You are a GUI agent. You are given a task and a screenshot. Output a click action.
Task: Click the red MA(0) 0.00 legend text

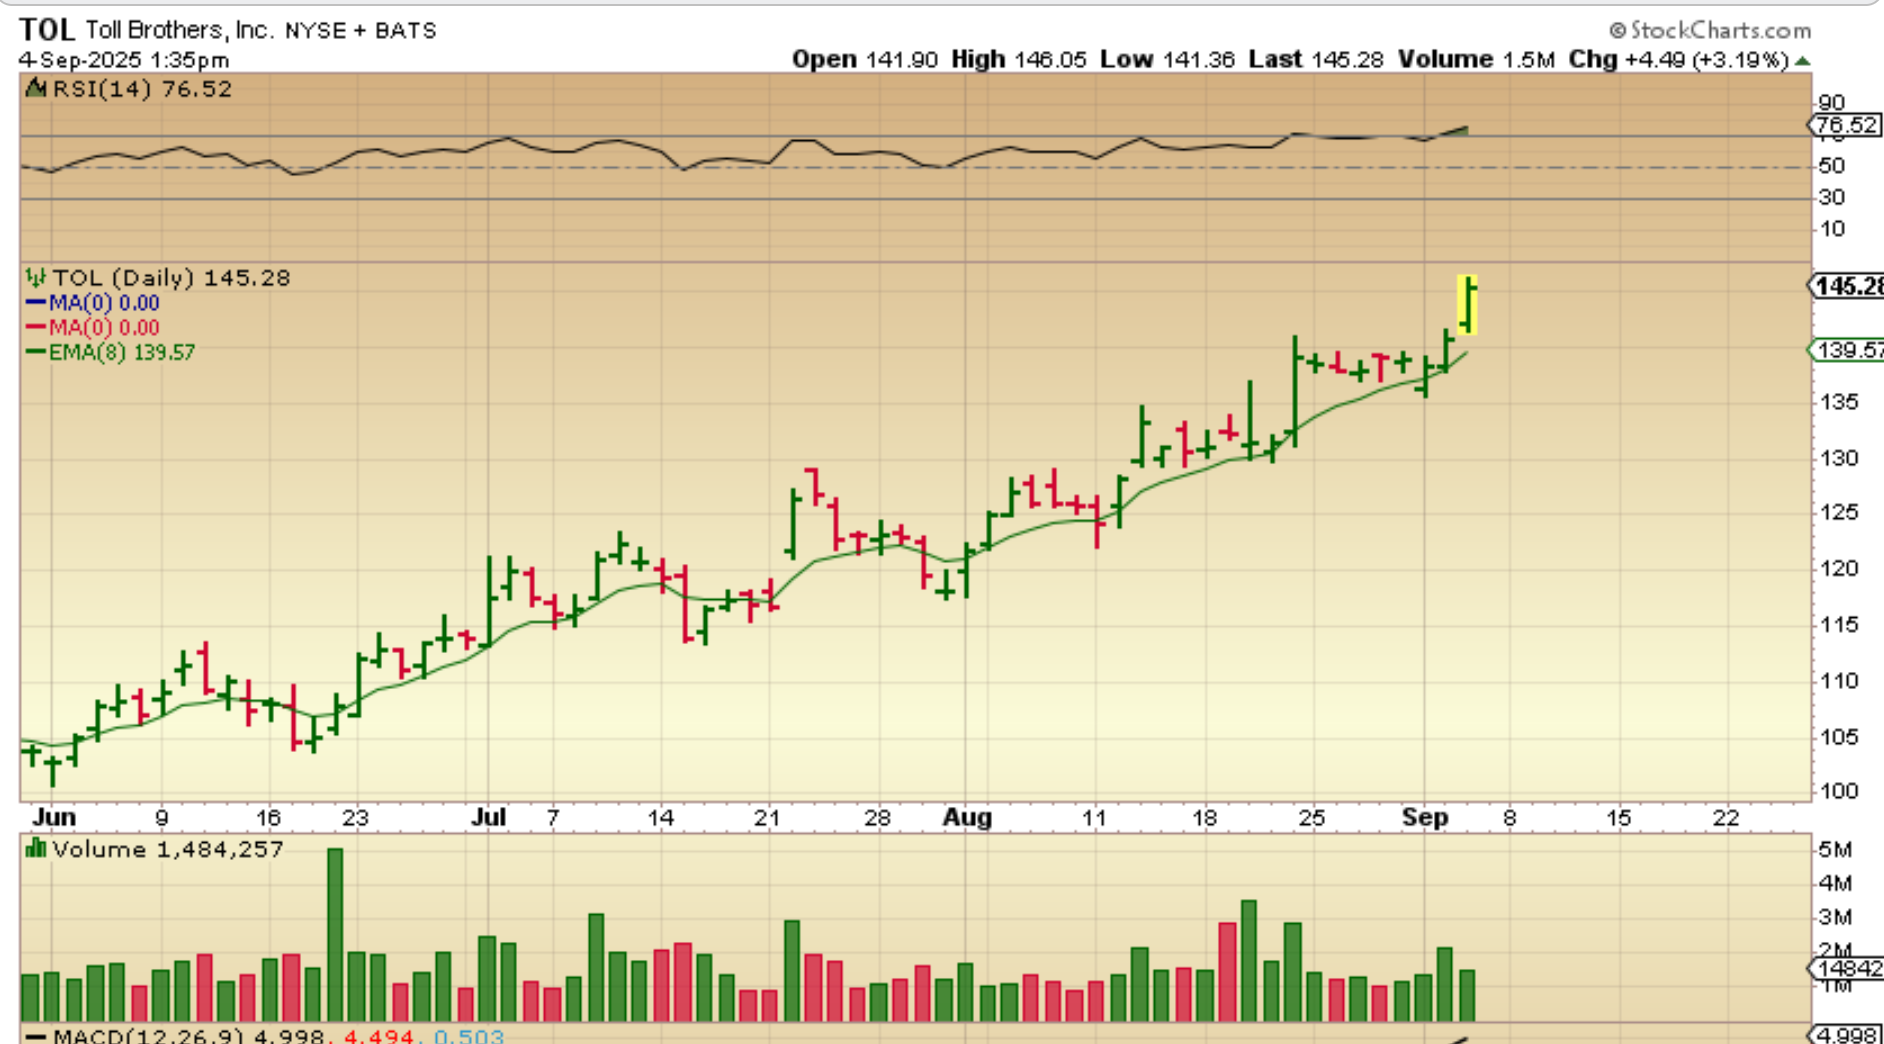[104, 327]
